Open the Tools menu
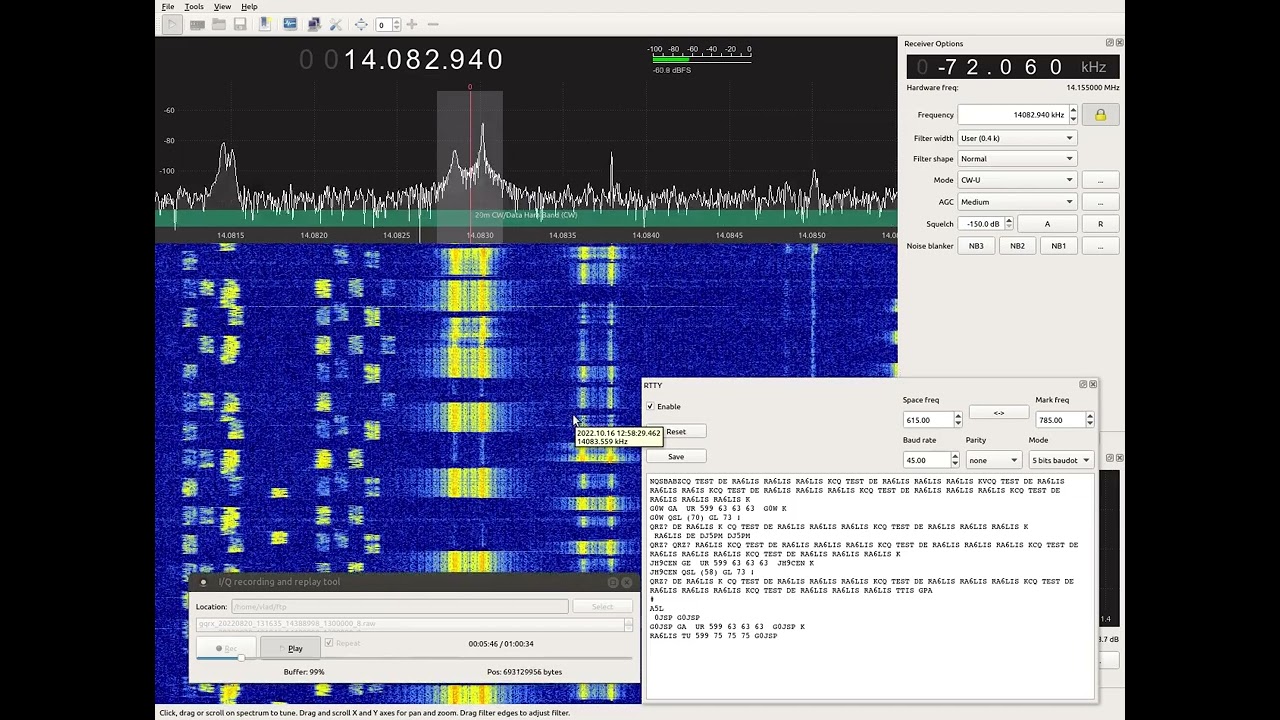Screen dimensions: 1280x720 pos(194,6)
